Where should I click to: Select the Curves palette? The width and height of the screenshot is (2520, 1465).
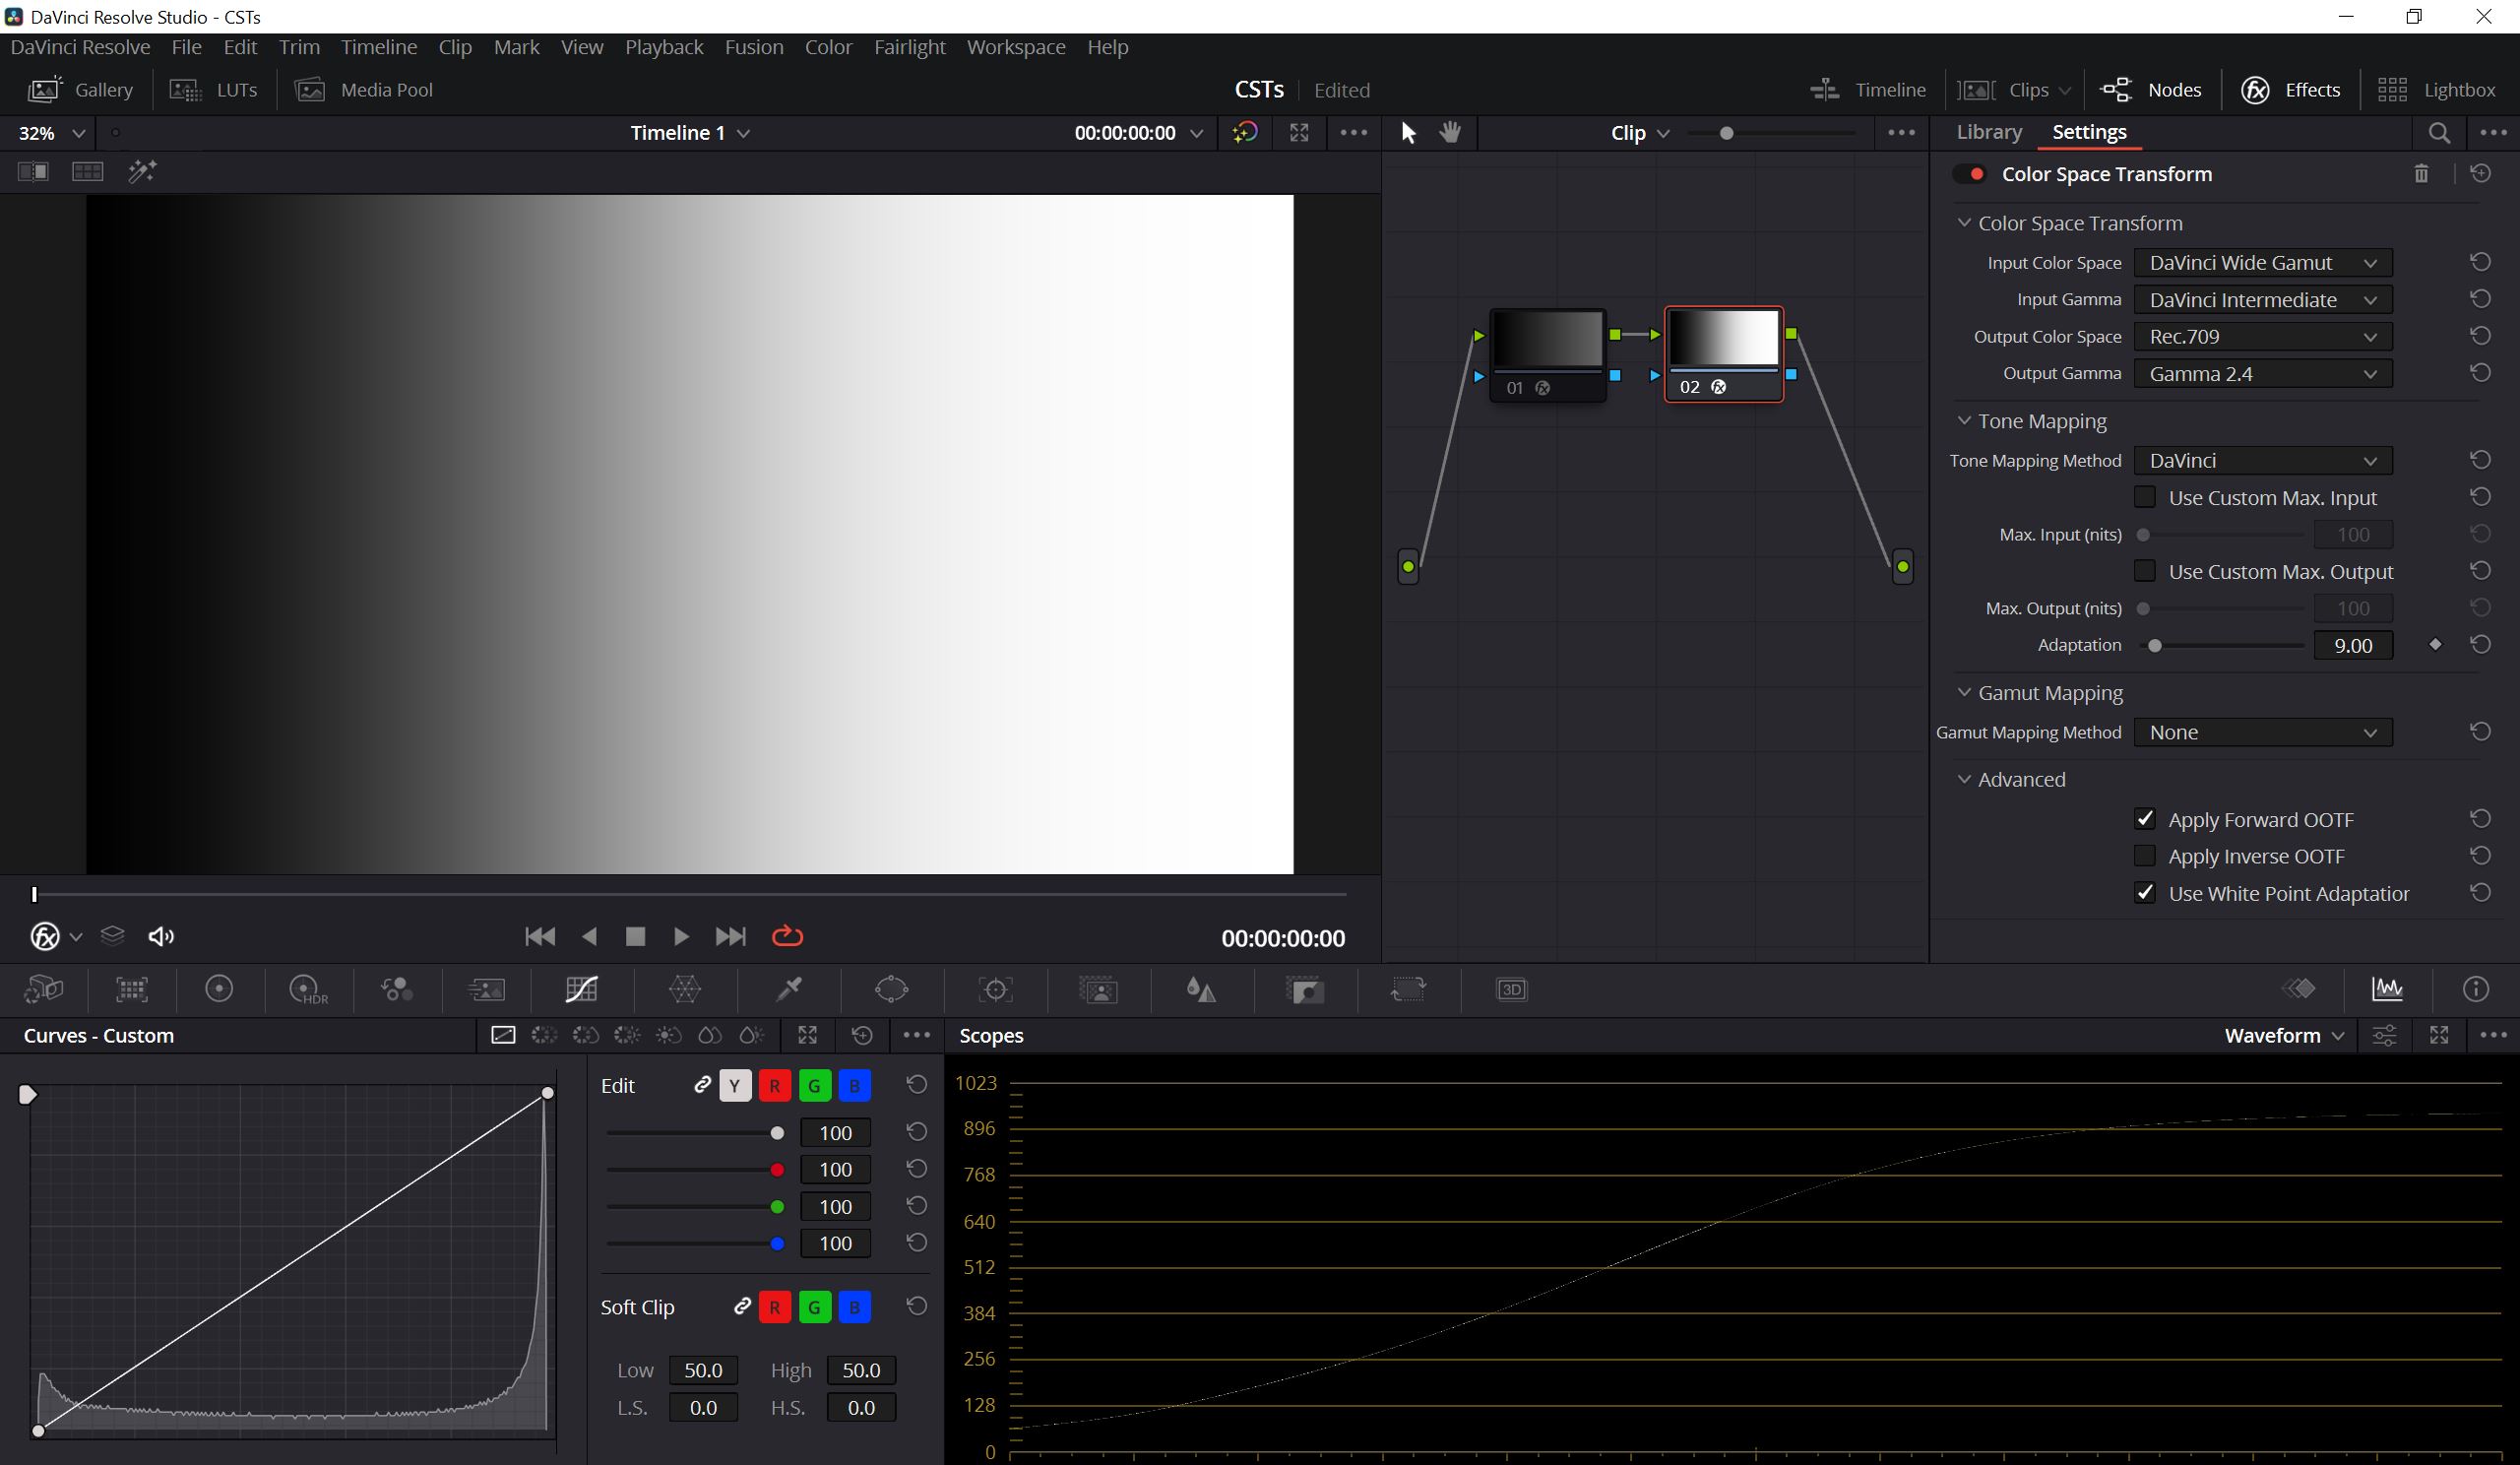[x=582, y=989]
